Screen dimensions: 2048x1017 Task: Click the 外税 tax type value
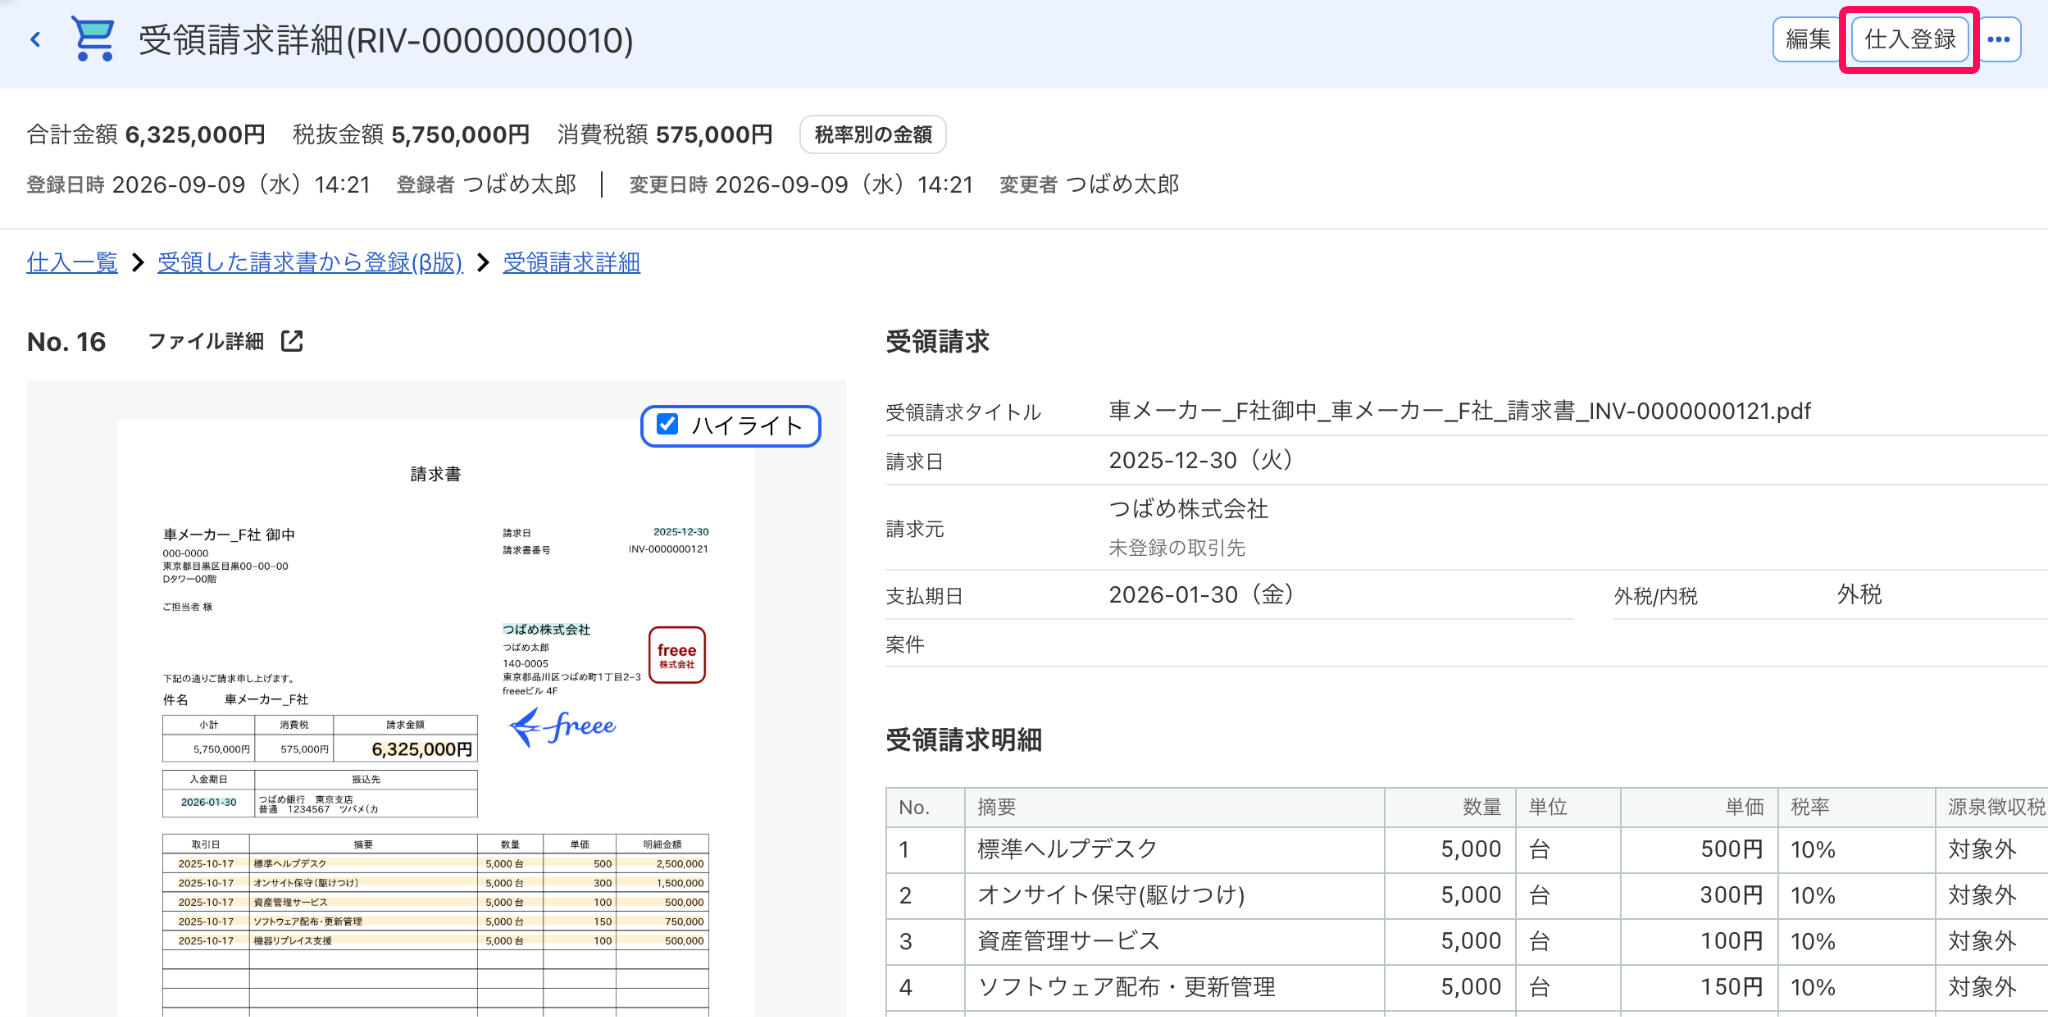[x=1859, y=595]
